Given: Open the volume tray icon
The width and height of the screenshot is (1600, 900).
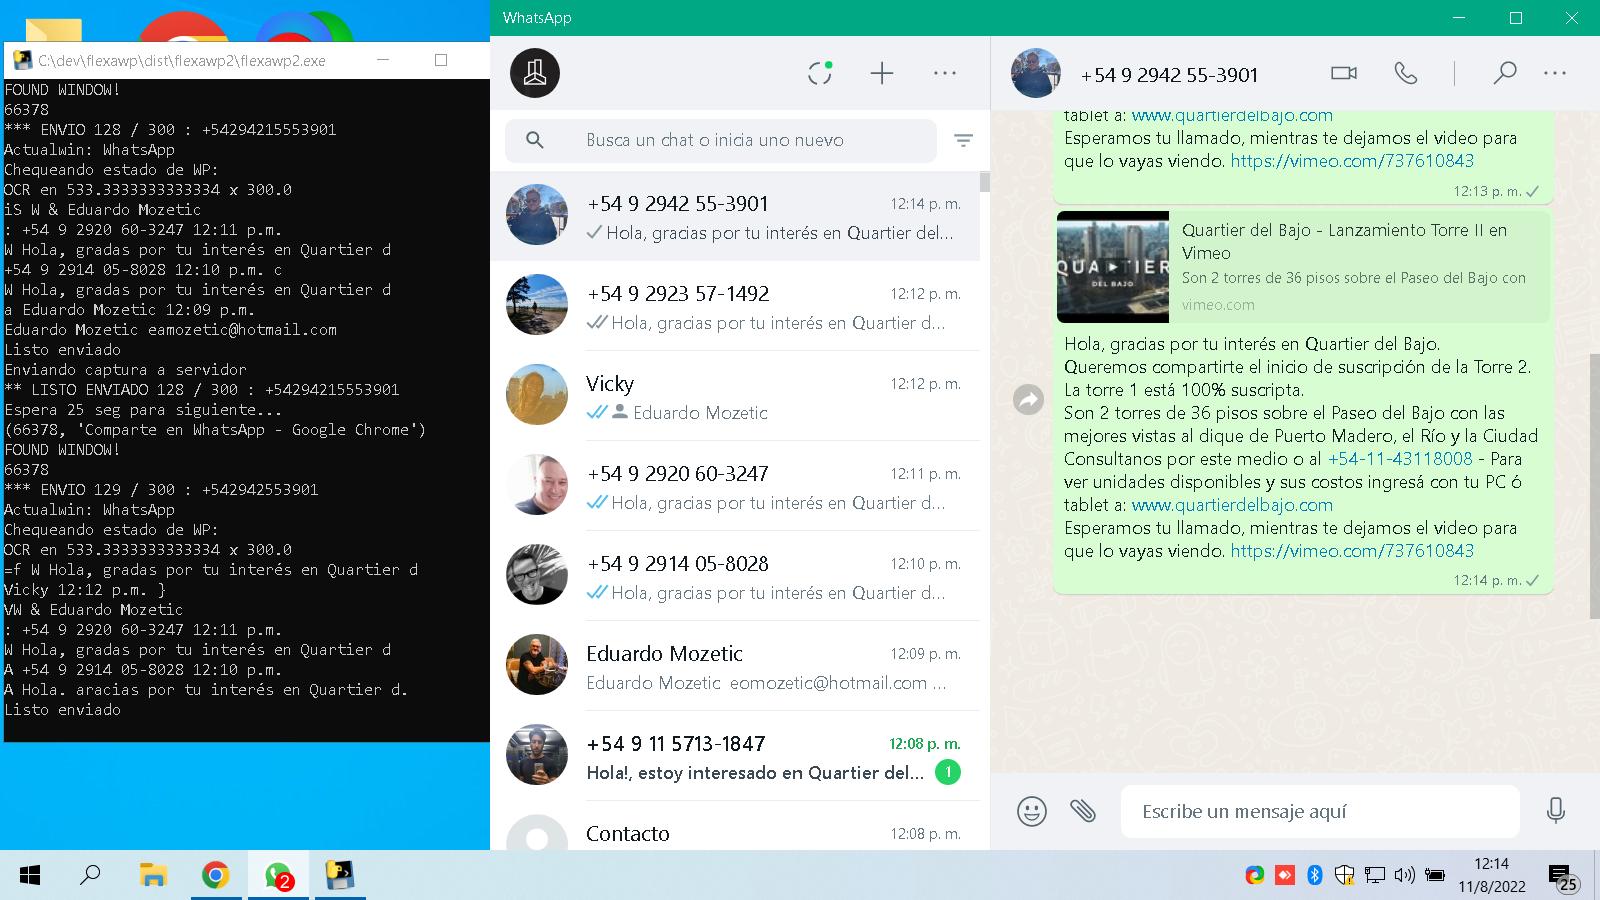Looking at the screenshot, I should coord(1404,875).
